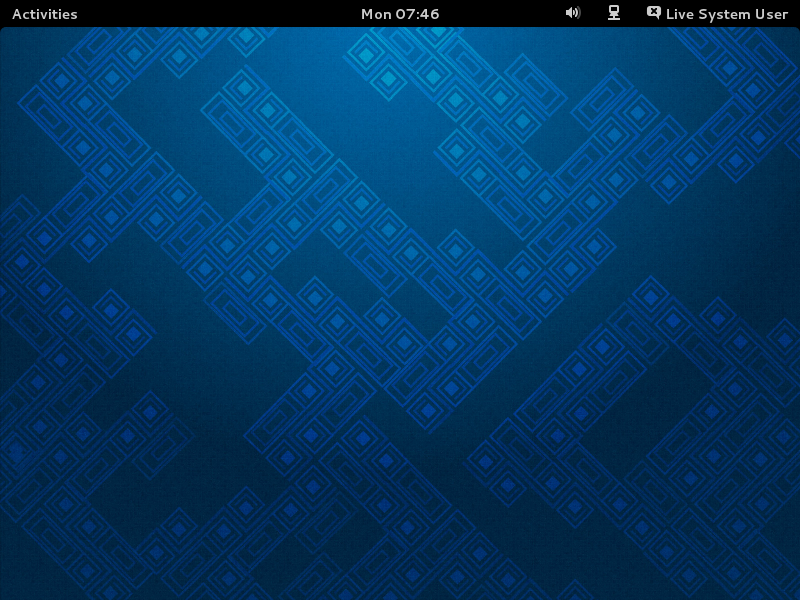Click the "Mon" day in the clock
The width and height of the screenshot is (800, 600).
coord(376,14)
